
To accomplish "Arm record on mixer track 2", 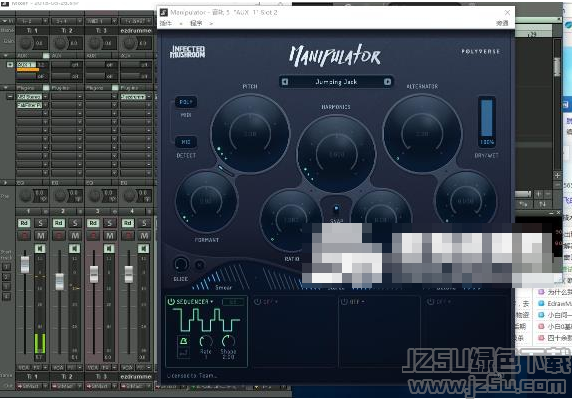I will (58, 236).
